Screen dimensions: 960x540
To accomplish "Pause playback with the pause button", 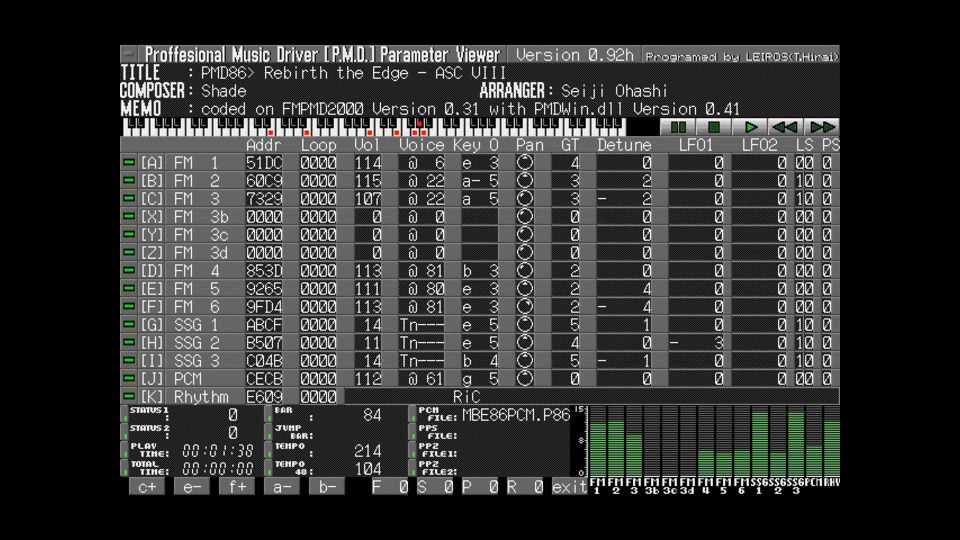I will click(x=678, y=127).
